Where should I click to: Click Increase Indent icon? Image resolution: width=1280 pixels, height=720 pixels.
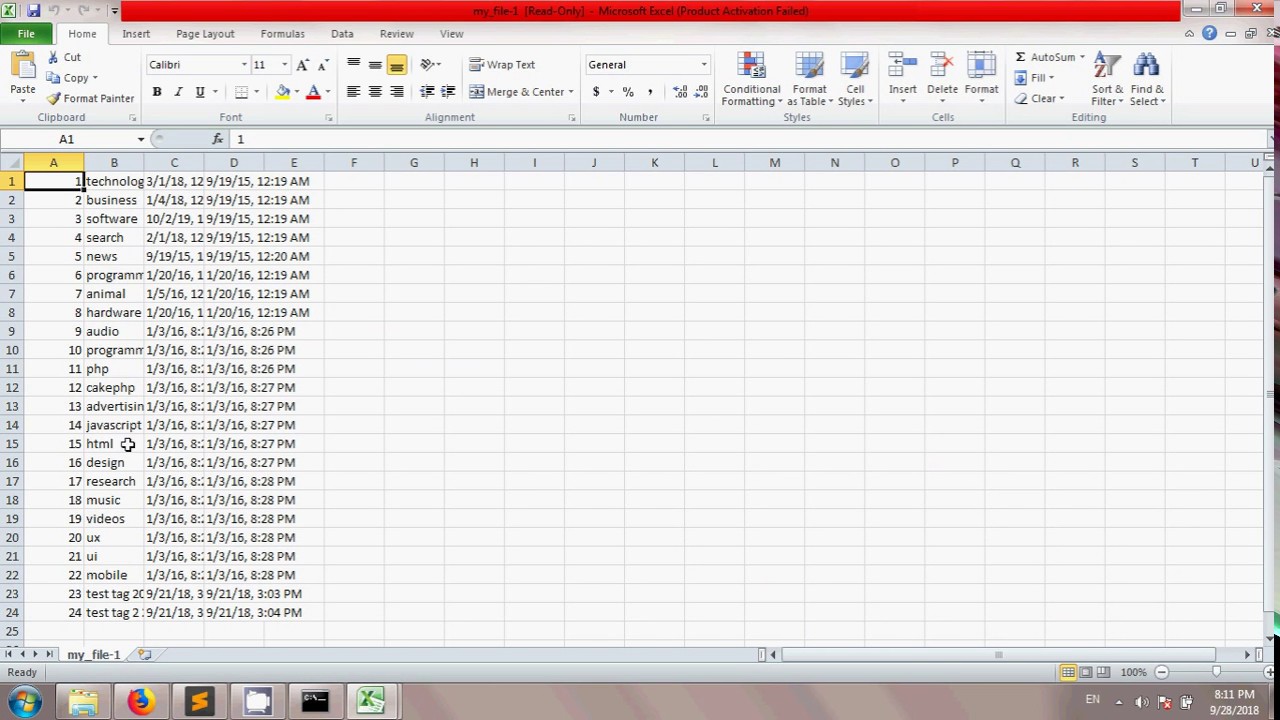(x=448, y=92)
